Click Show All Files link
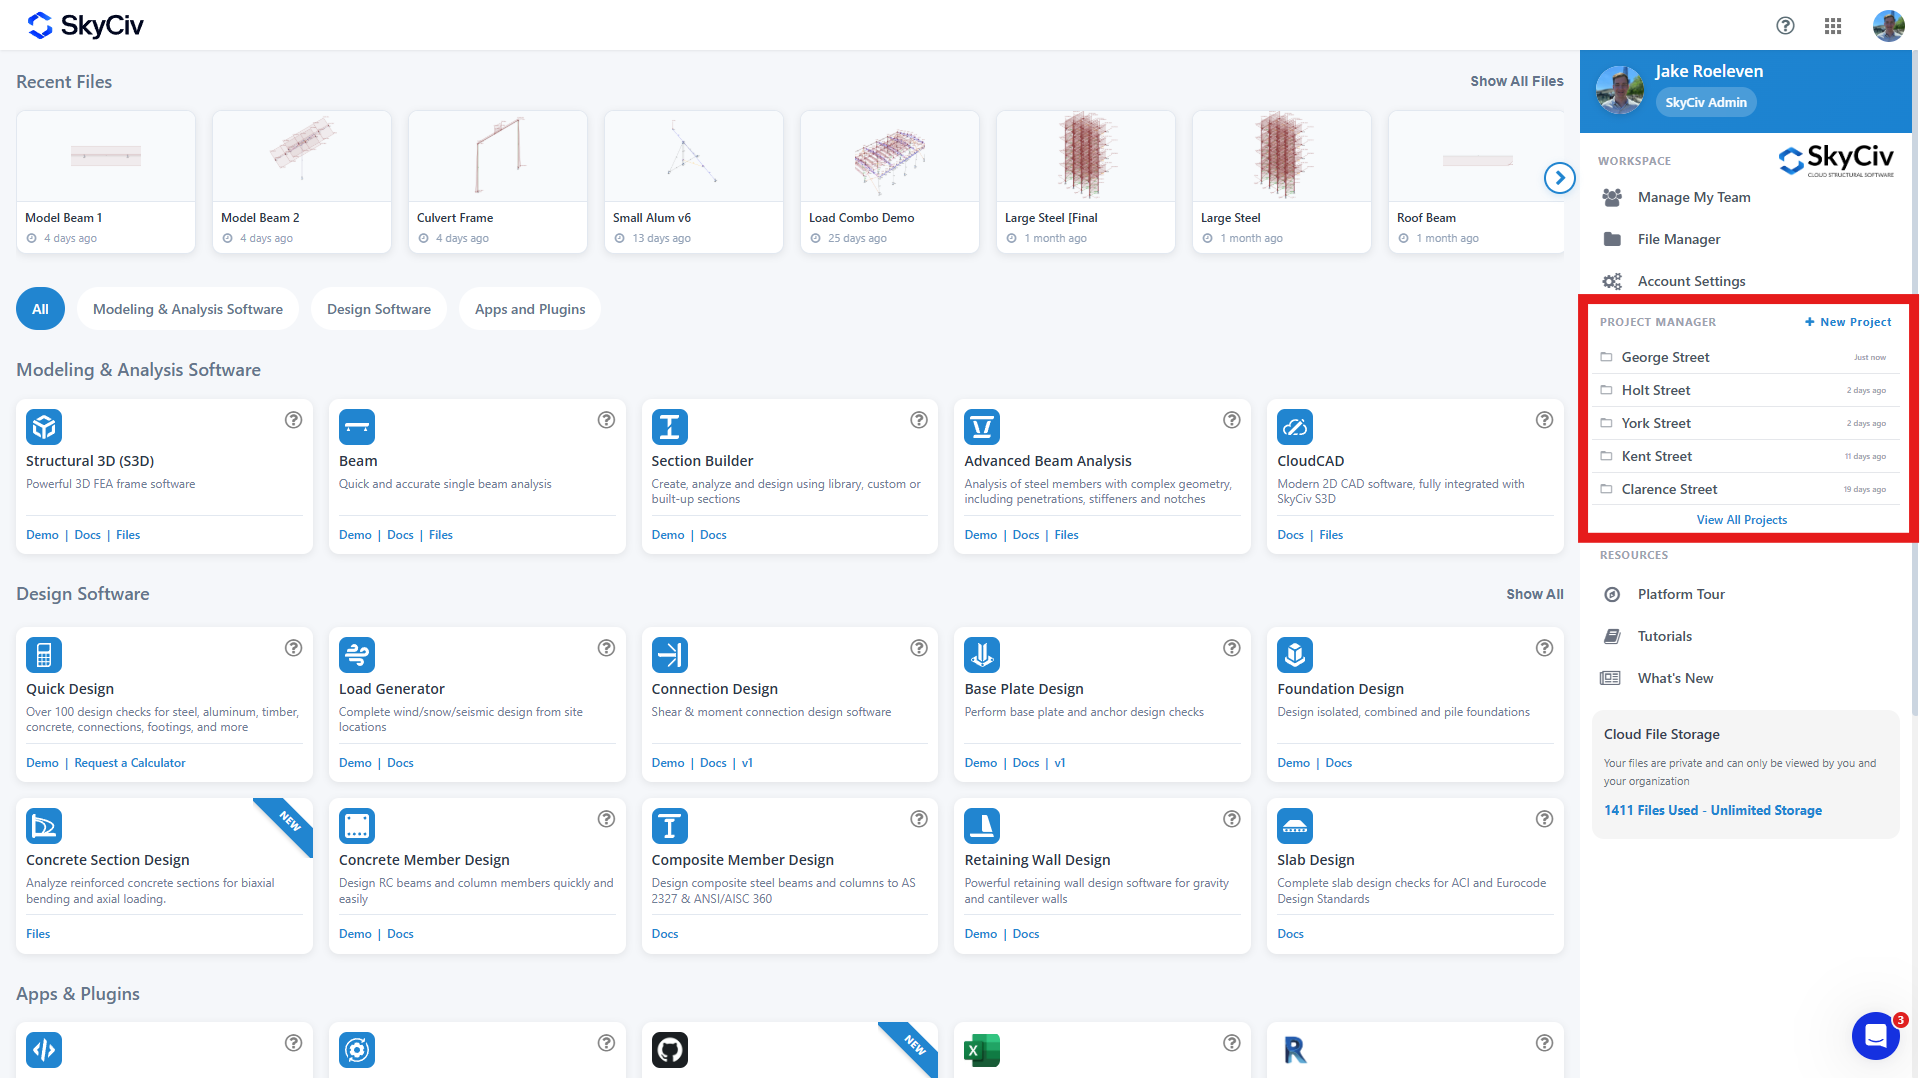Image resolution: width=1920 pixels, height=1078 pixels. [1516, 81]
